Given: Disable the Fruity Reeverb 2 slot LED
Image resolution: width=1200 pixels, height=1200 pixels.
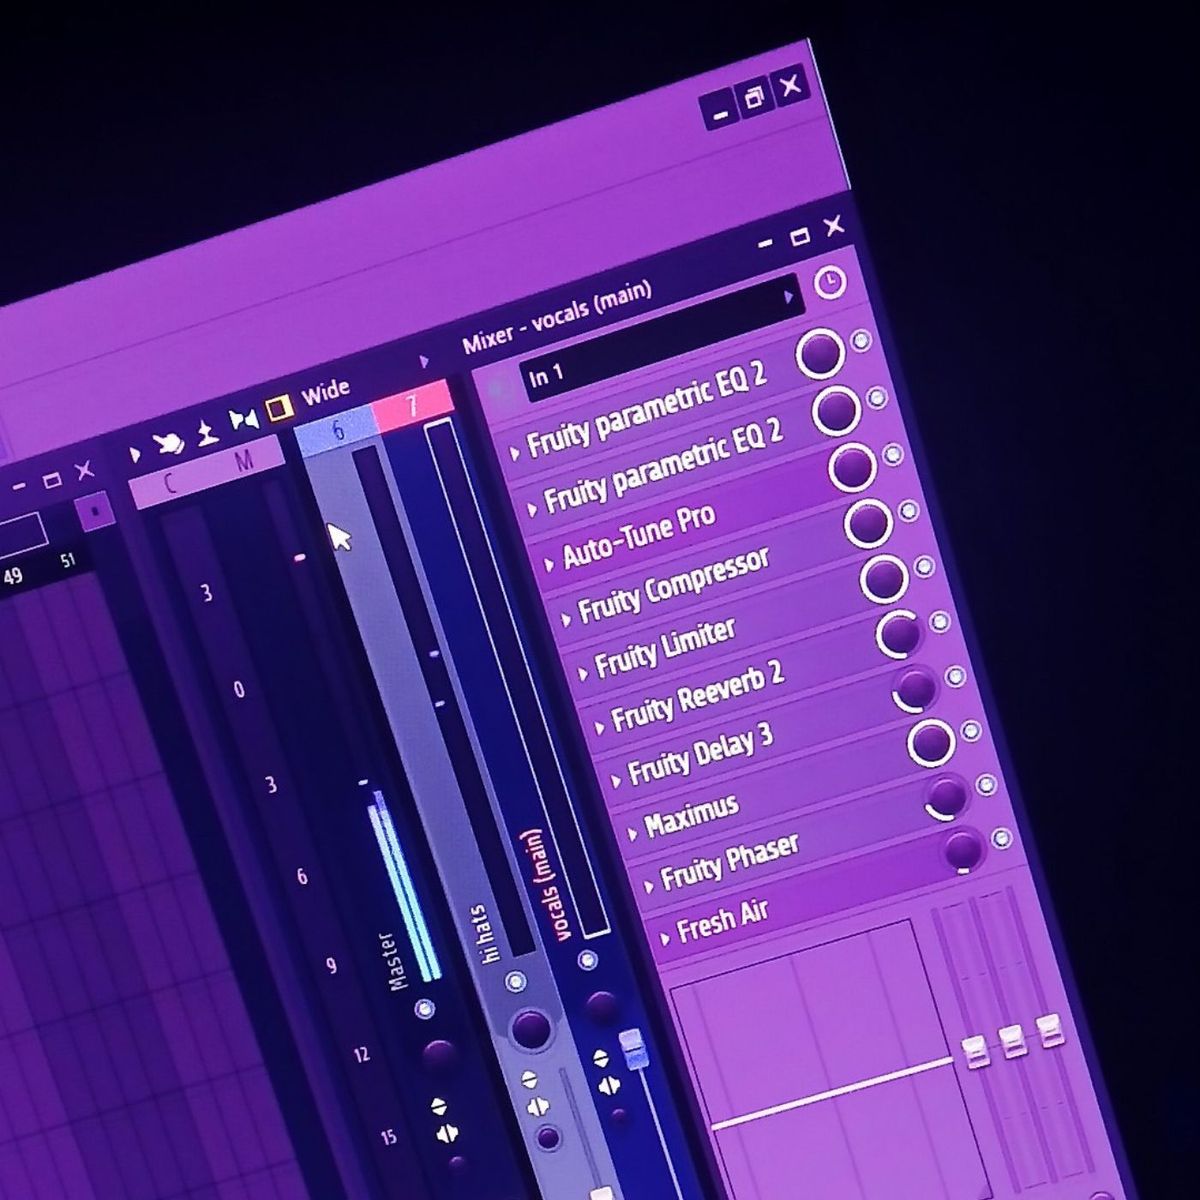Looking at the screenshot, I should [940, 622].
